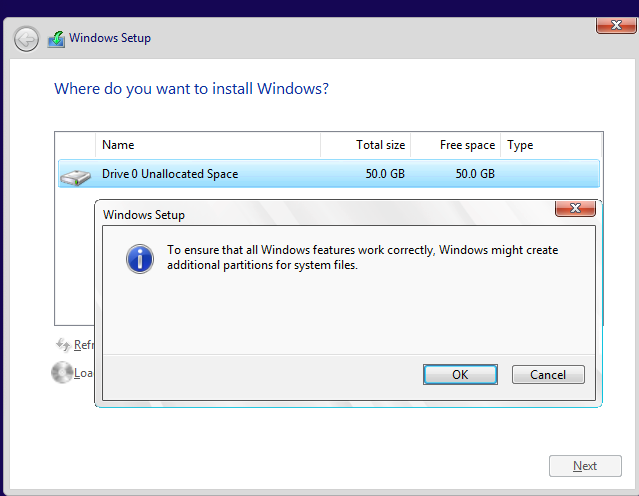Click the Free space column header
This screenshot has height=496, width=639.
click(456, 145)
